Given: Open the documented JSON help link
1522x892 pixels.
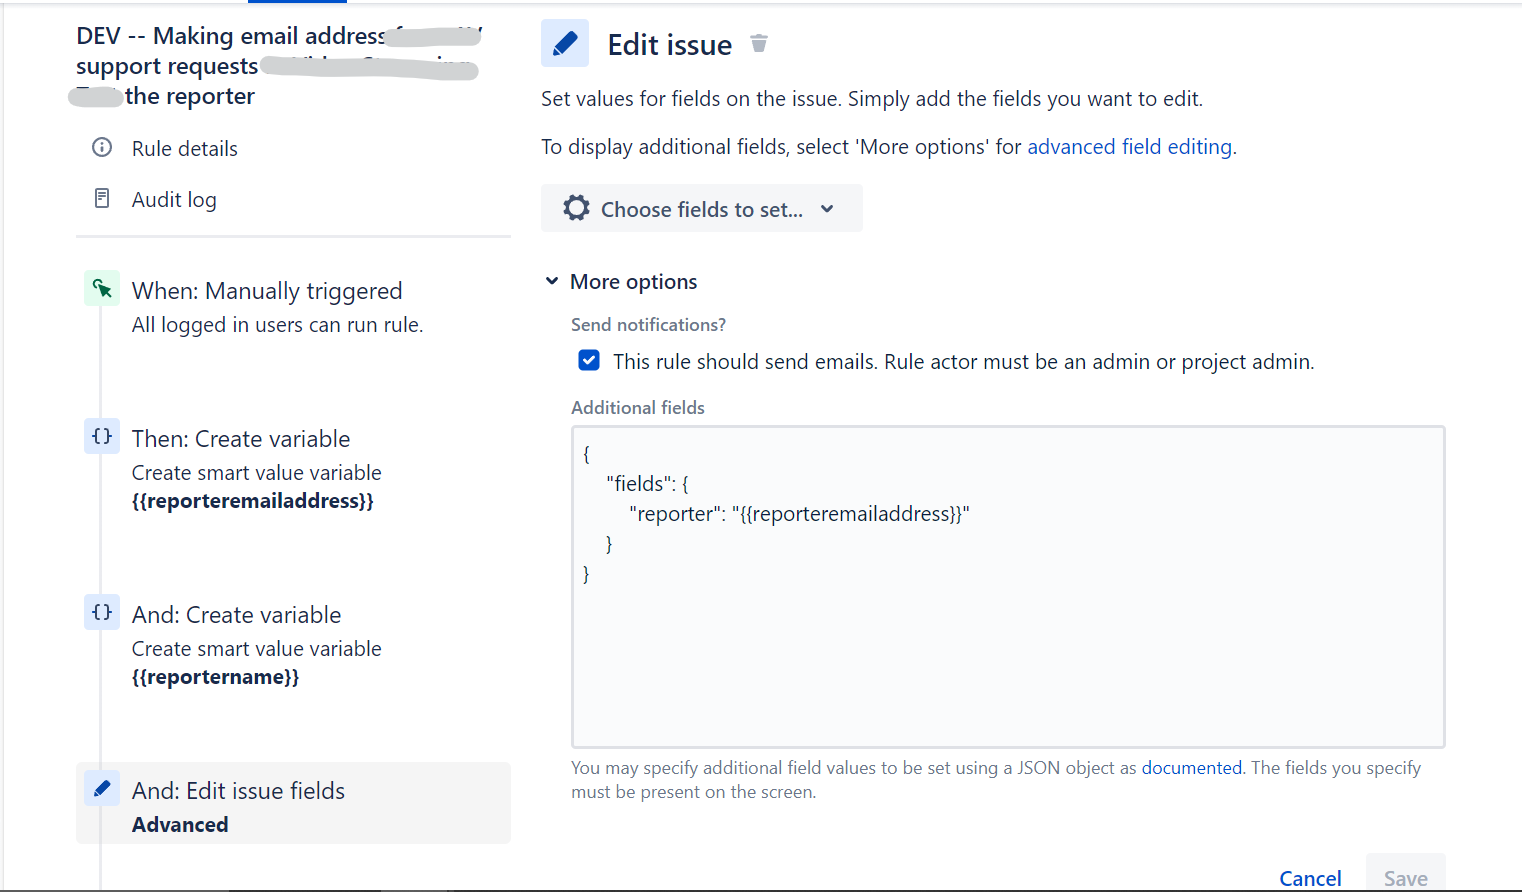Looking at the screenshot, I should (x=1191, y=768).
